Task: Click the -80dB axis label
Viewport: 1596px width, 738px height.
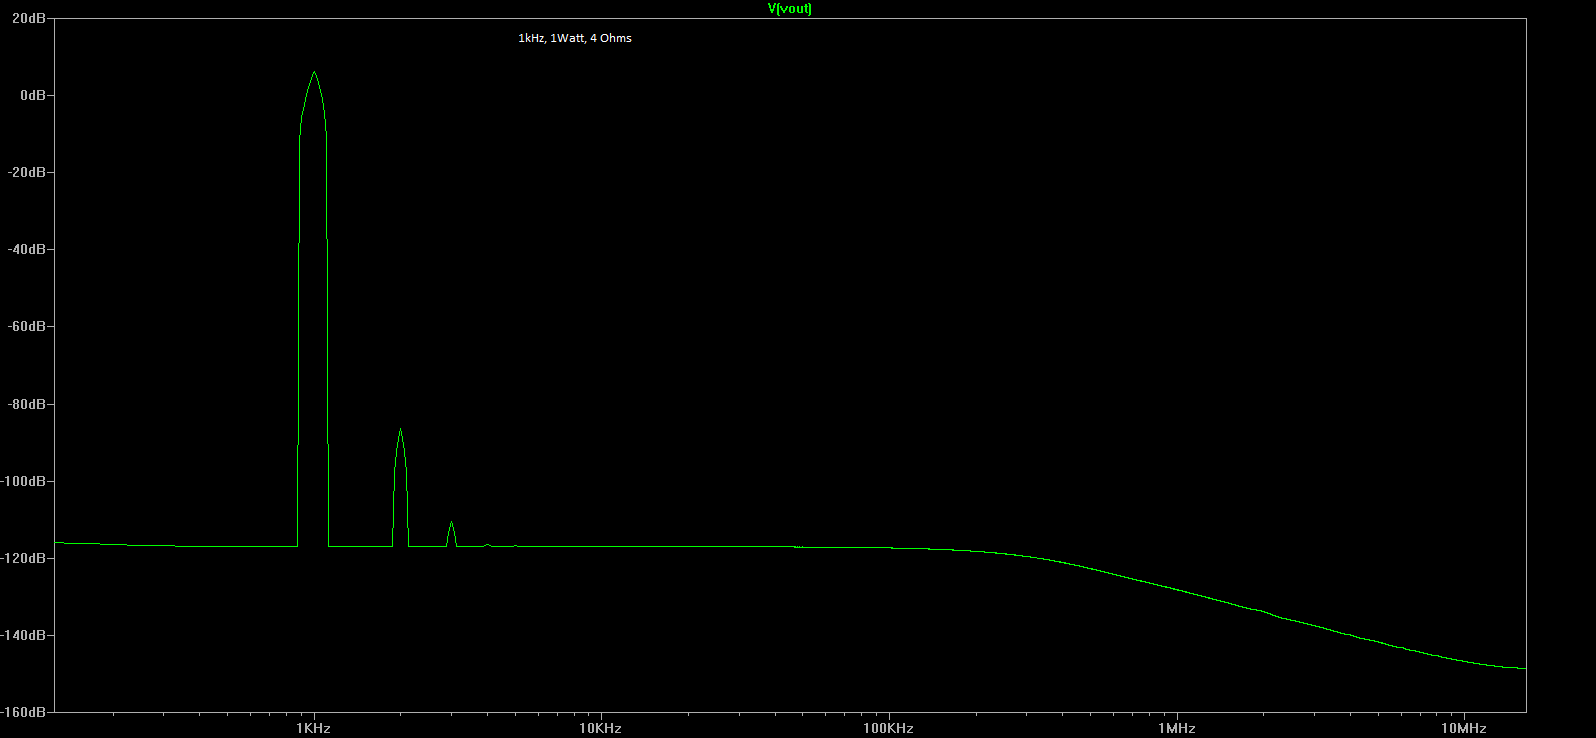Action: 26,404
